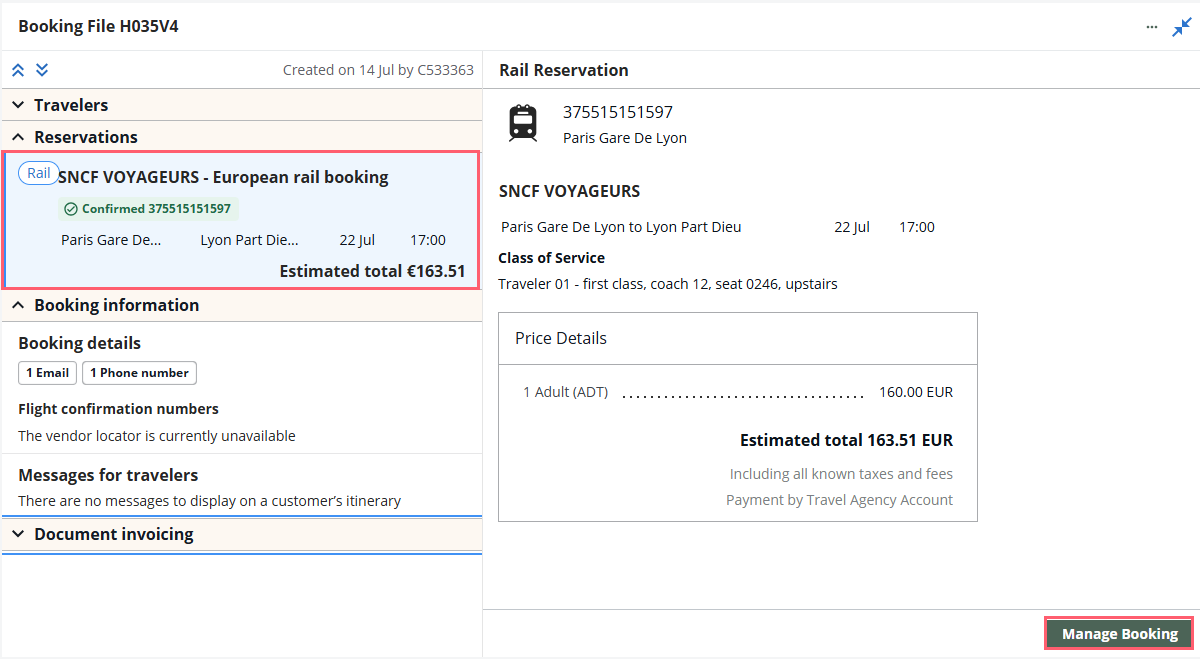Click truncated 'Paris Gare De...' in reservation card
Screen dimensions: 1200x659
click(111, 240)
